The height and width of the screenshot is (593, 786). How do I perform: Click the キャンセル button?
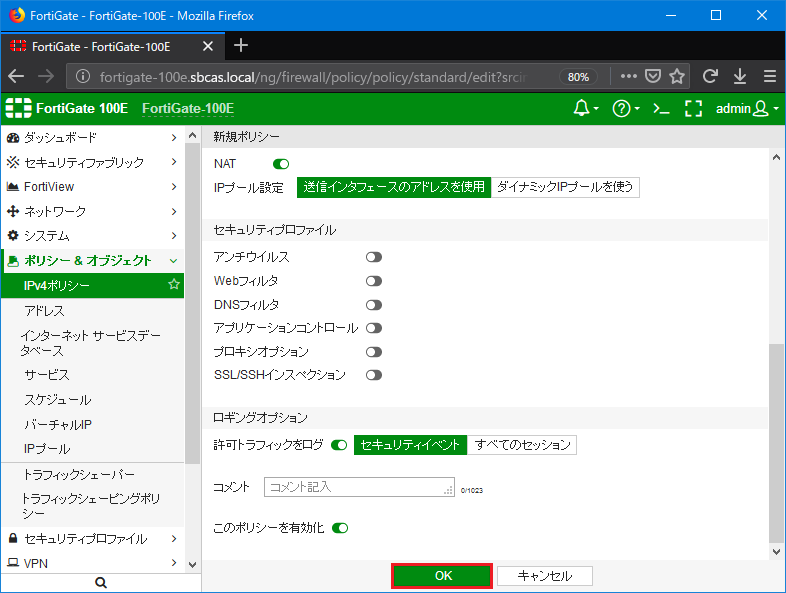point(544,575)
